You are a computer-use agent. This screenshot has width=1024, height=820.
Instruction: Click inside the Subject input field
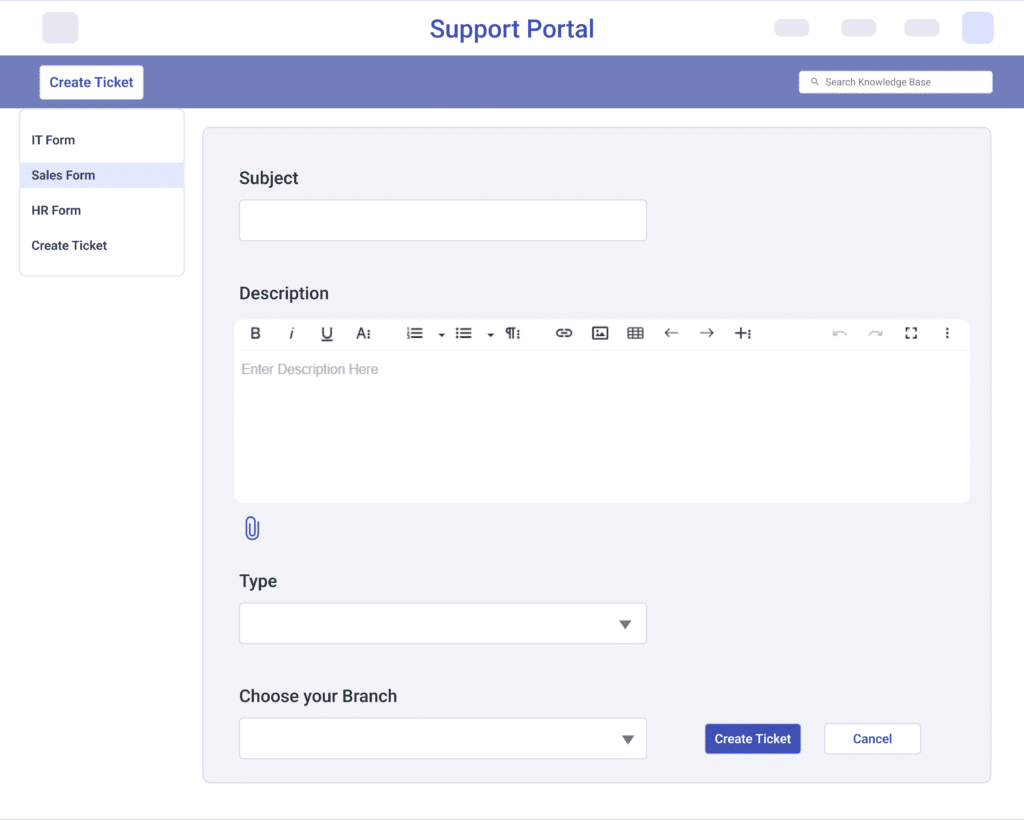[442, 220]
